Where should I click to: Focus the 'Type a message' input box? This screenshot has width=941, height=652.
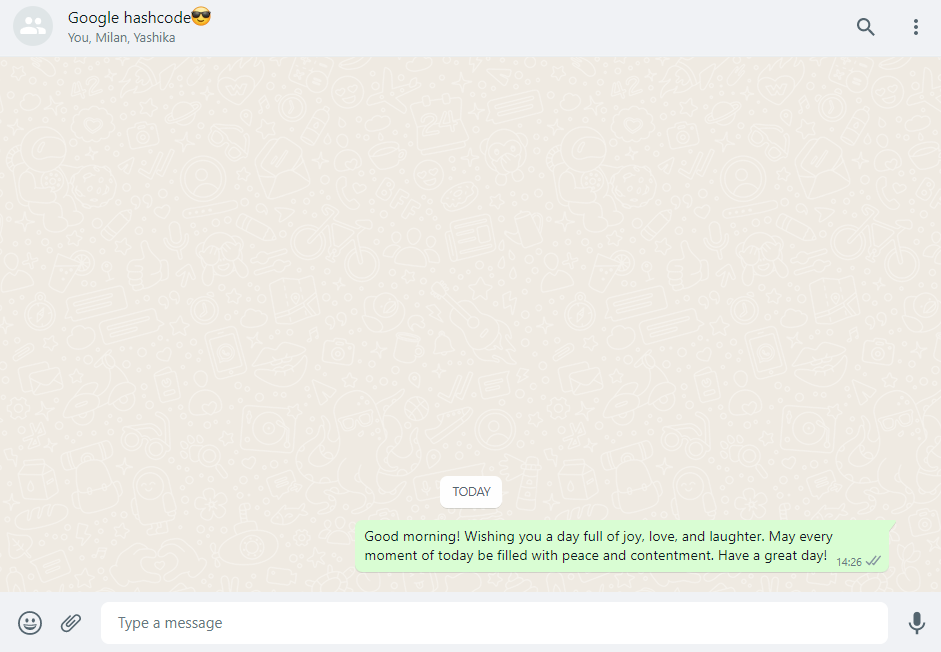pyautogui.click(x=494, y=623)
